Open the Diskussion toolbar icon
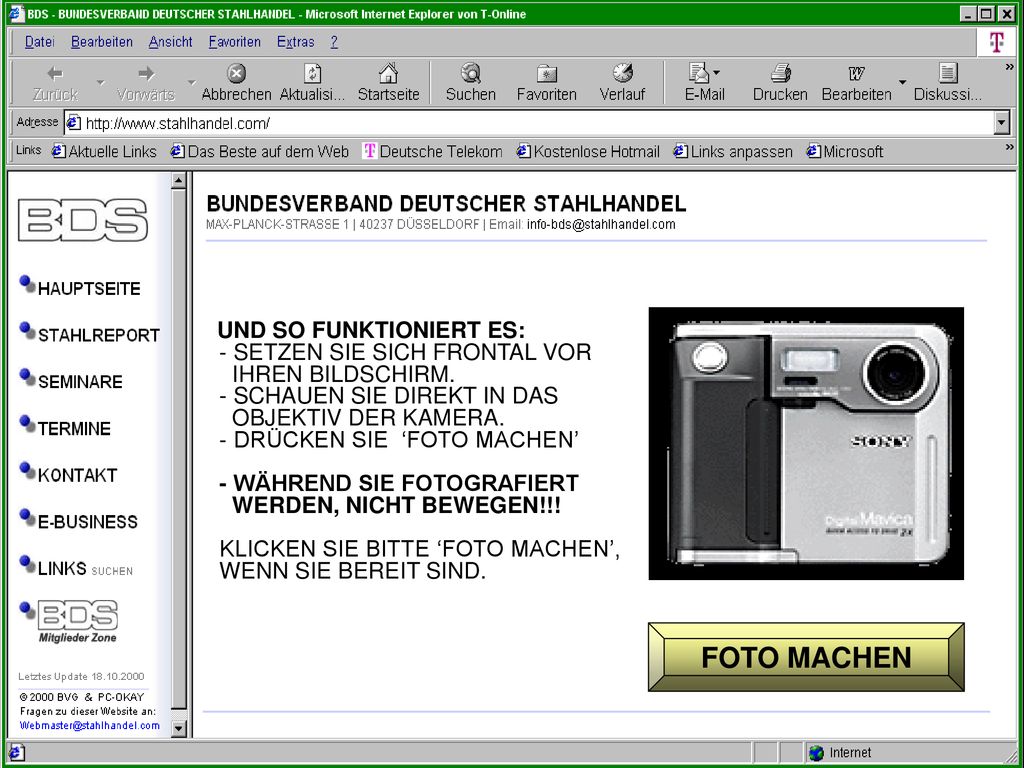The image size is (1024, 768). (x=948, y=73)
